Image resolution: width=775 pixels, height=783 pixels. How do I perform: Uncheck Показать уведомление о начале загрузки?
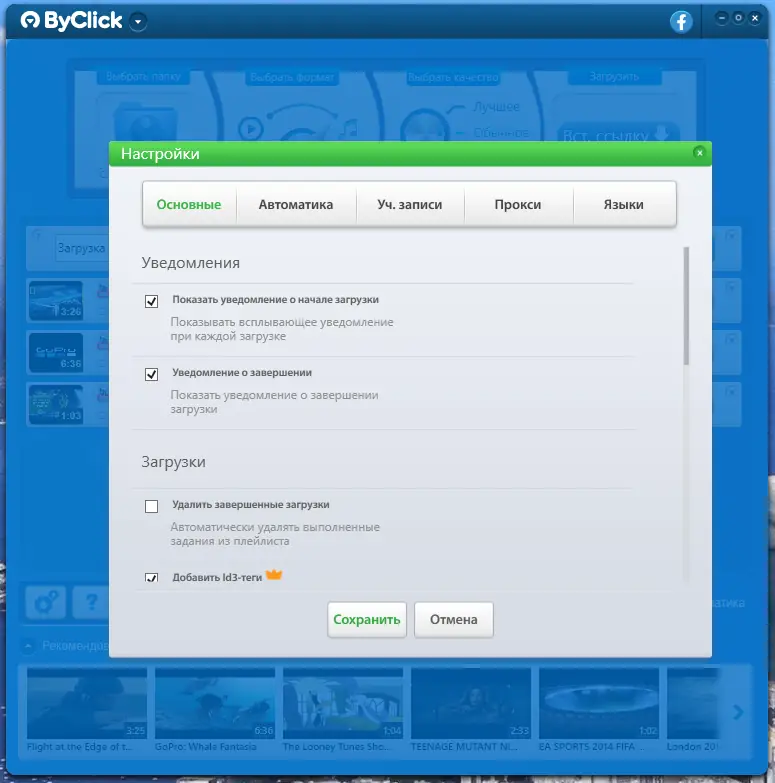pyautogui.click(x=151, y=301)
